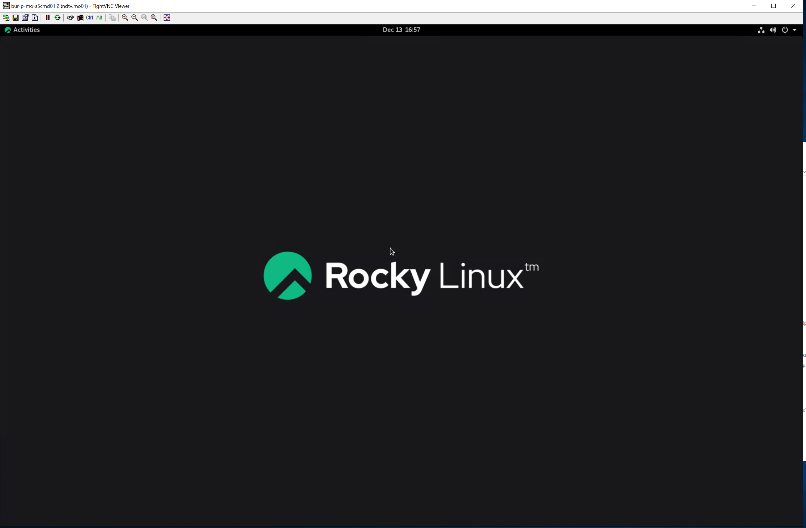The image size is (806, 528).
Task: Click the greyed Transfer files icon
Action: (x=113, y=17)
